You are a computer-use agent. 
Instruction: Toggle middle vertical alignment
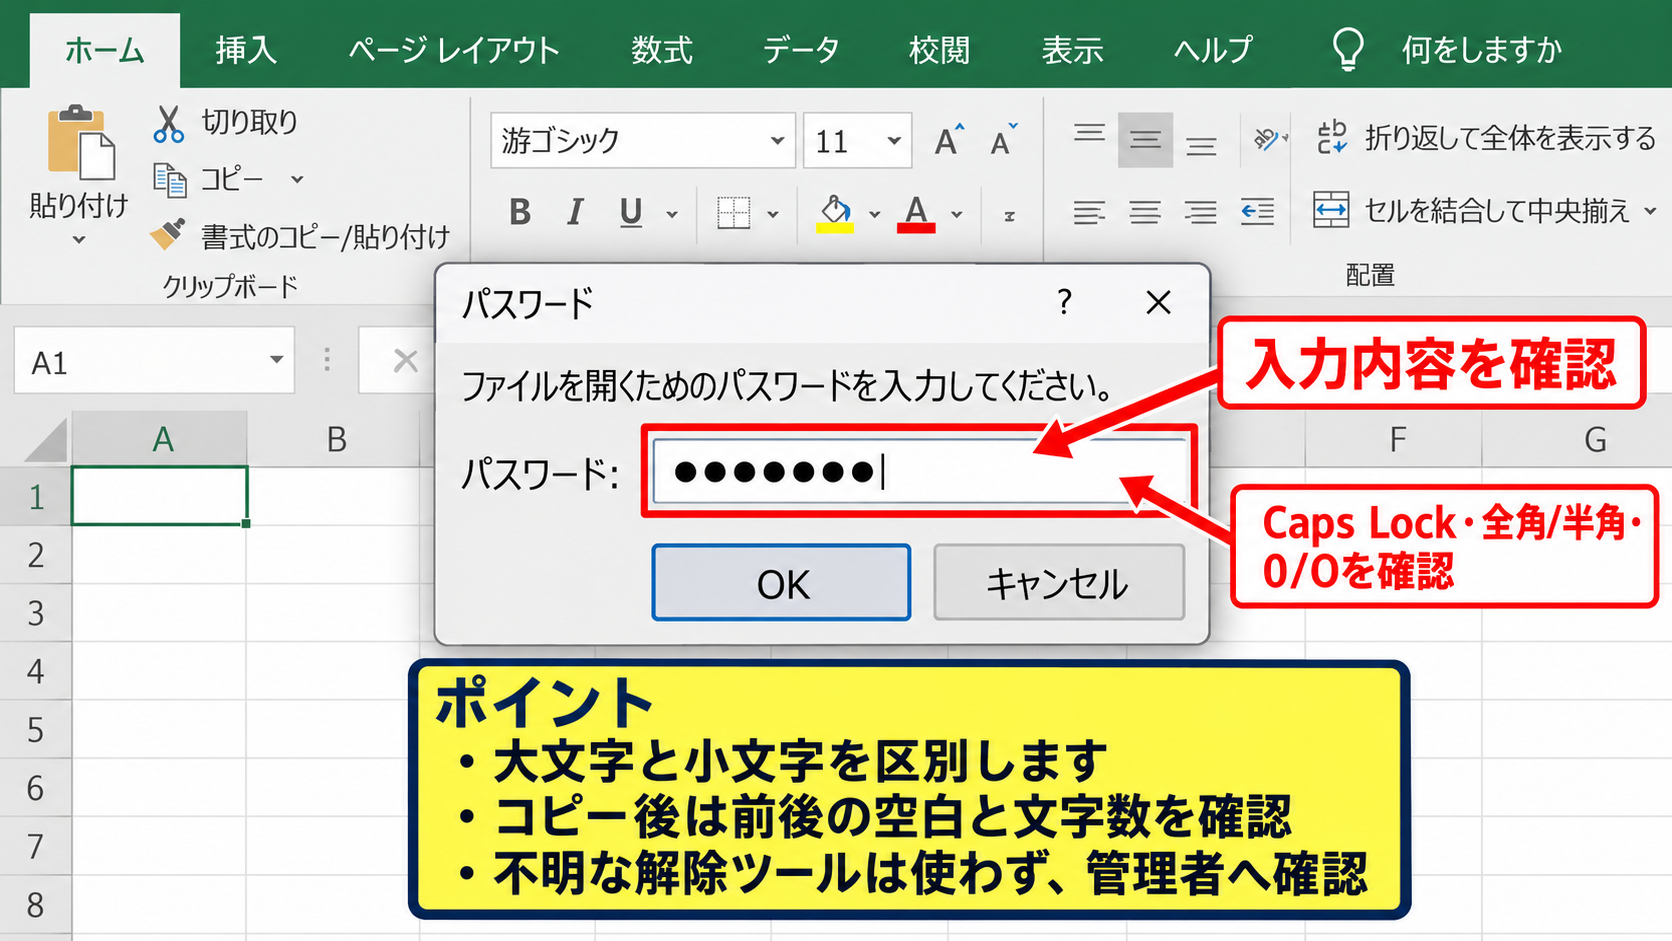click(x=1145, y=139)
